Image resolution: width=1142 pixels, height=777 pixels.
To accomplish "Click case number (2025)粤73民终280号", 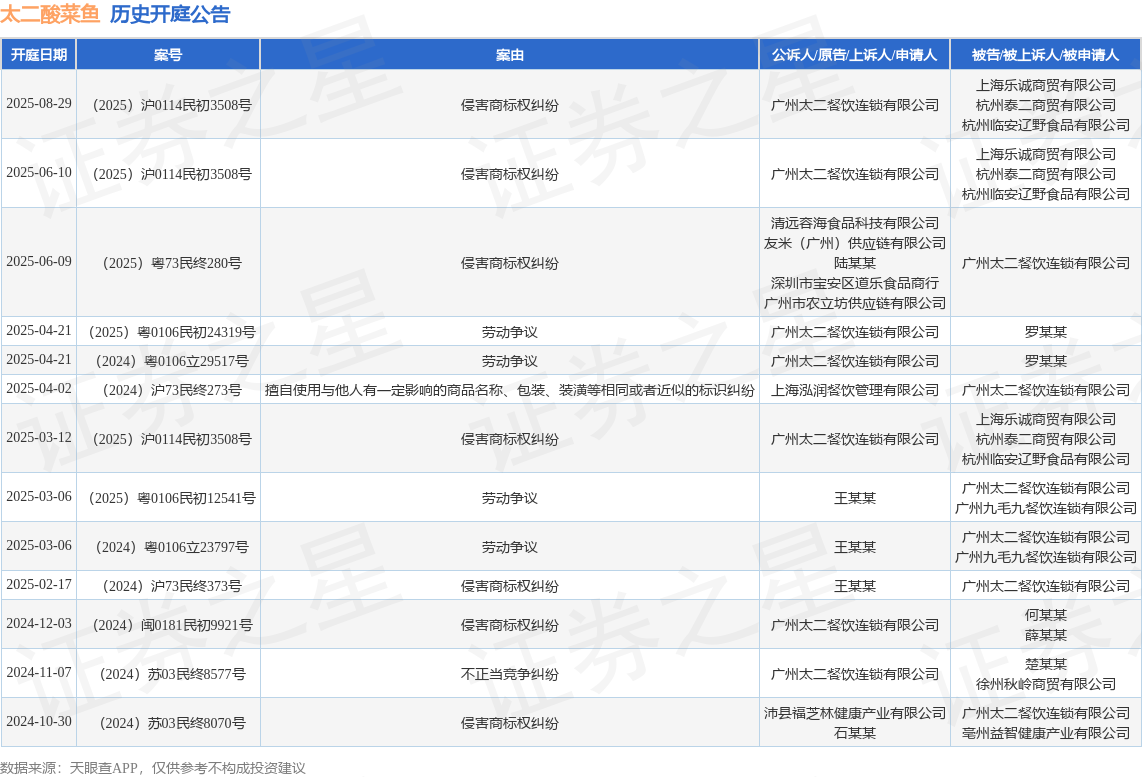I will (172, 263).
